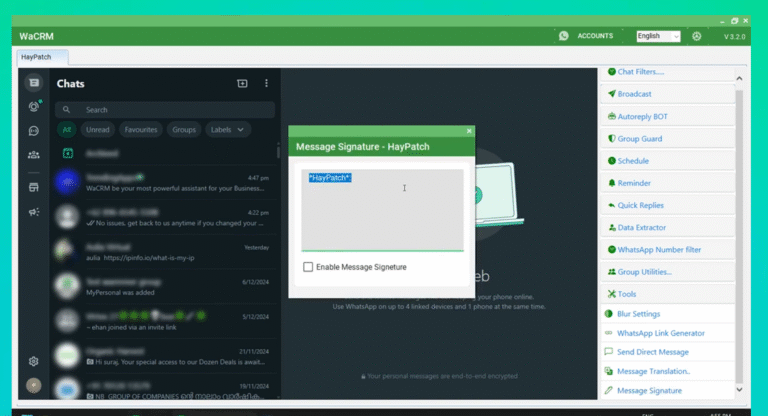This screenshot has height=416, width=768.
Task: Enable Message Signature checkbox
Action: [x=308, y=267]
